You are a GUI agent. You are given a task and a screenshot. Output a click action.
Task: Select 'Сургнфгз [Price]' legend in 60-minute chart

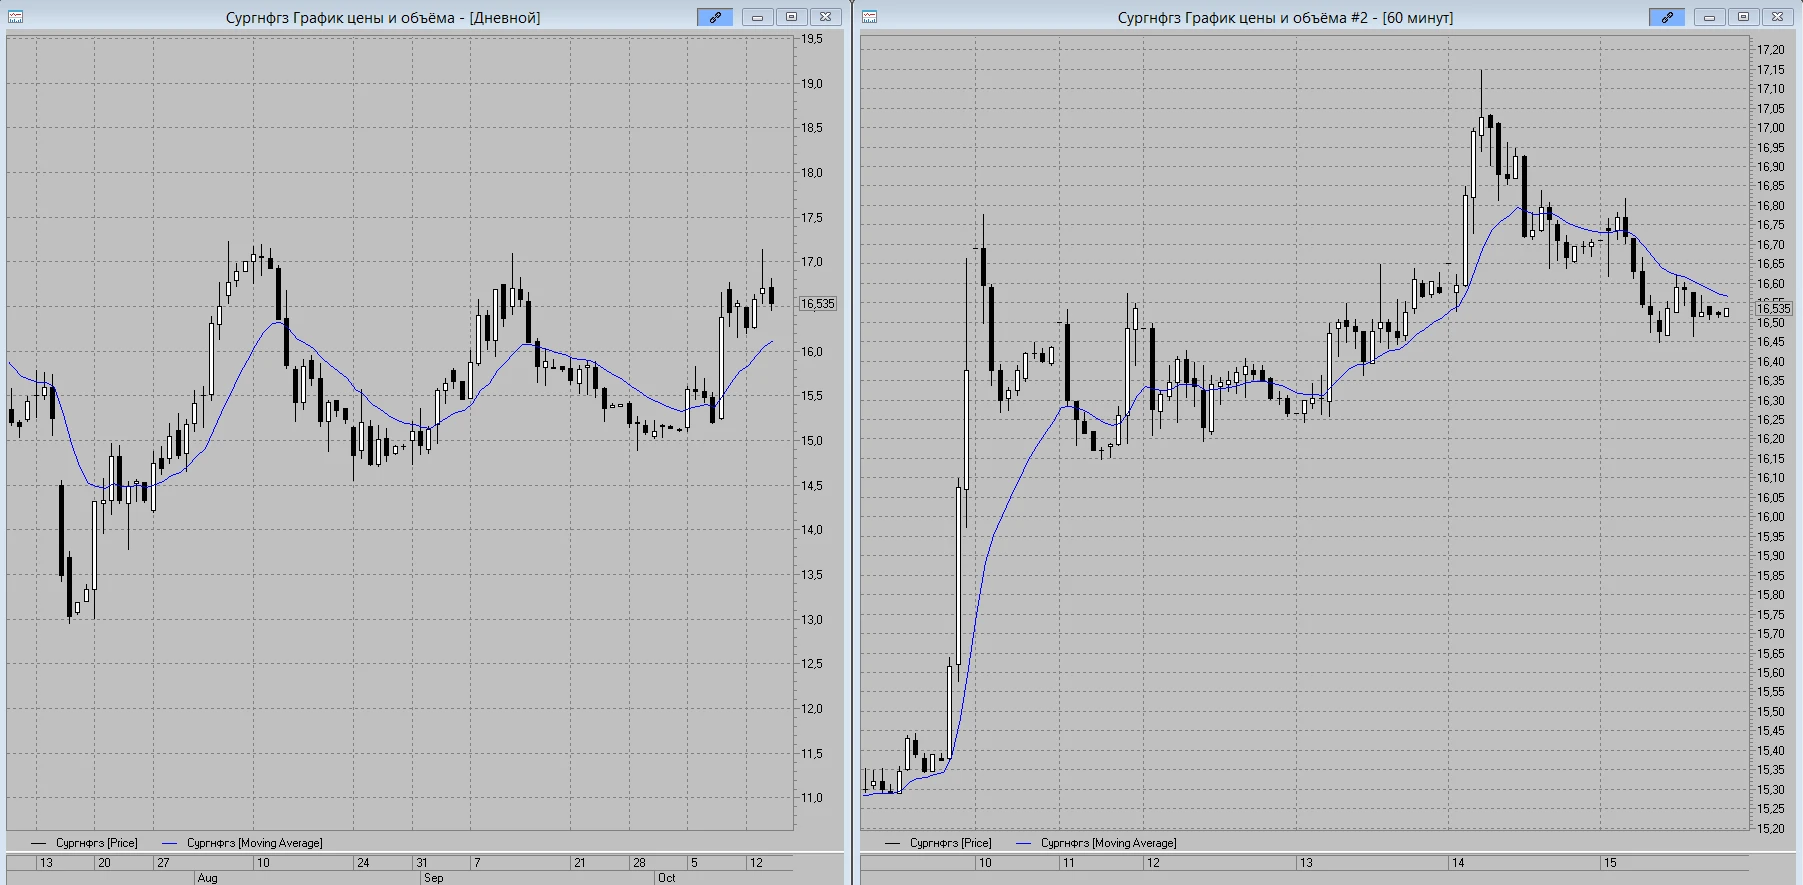click(x=951, y=843)
